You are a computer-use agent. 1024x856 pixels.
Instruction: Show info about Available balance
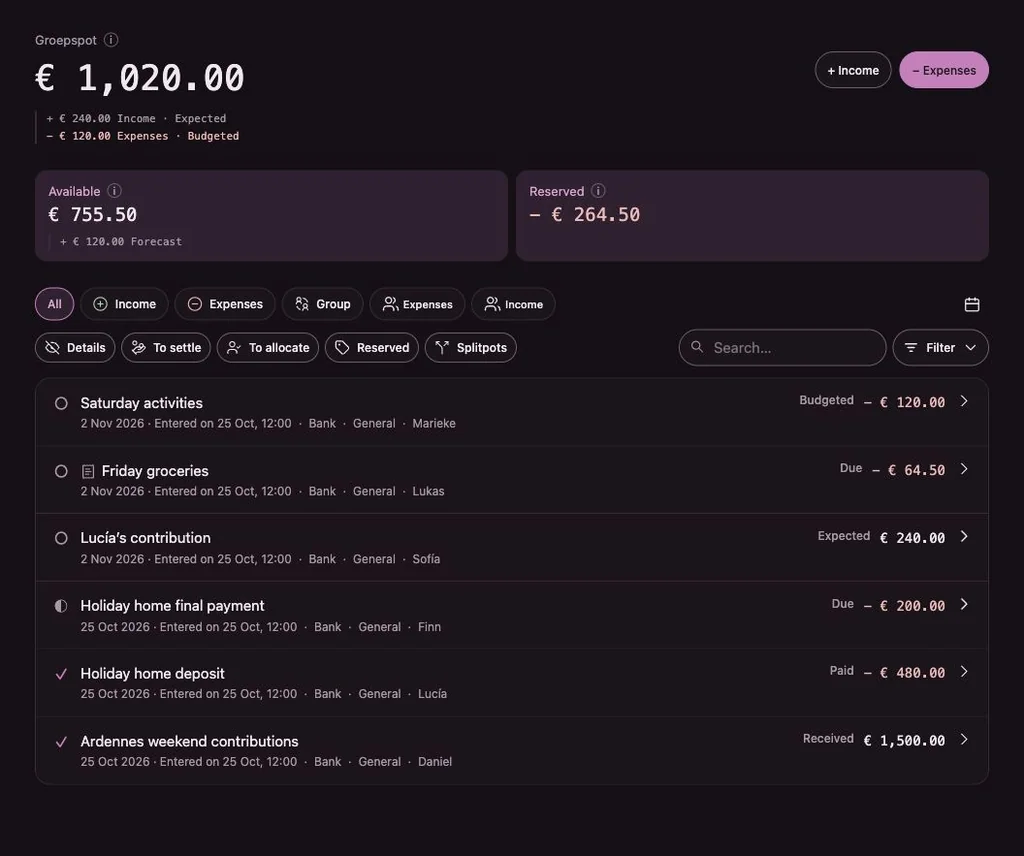coord(114,191)
